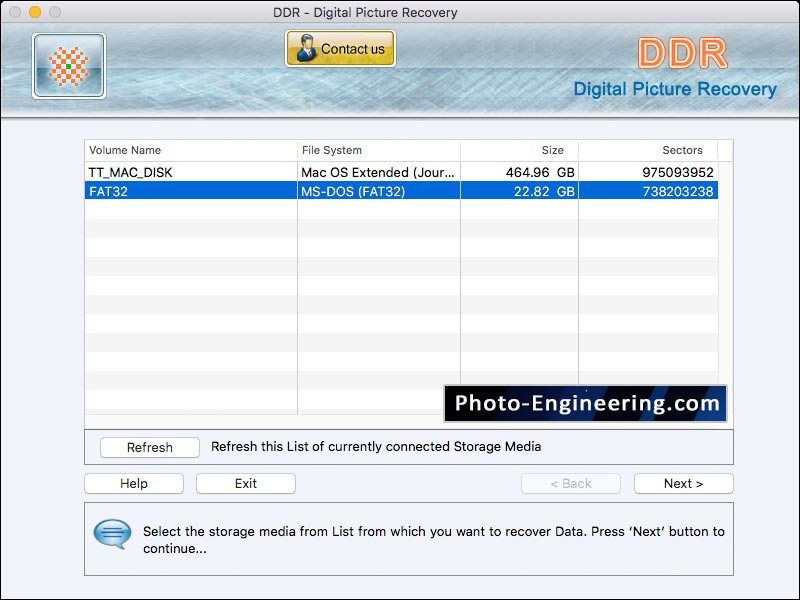Click the Photo-Engineering.com watermark
The image size is (800, 600).
click(585, 404)
